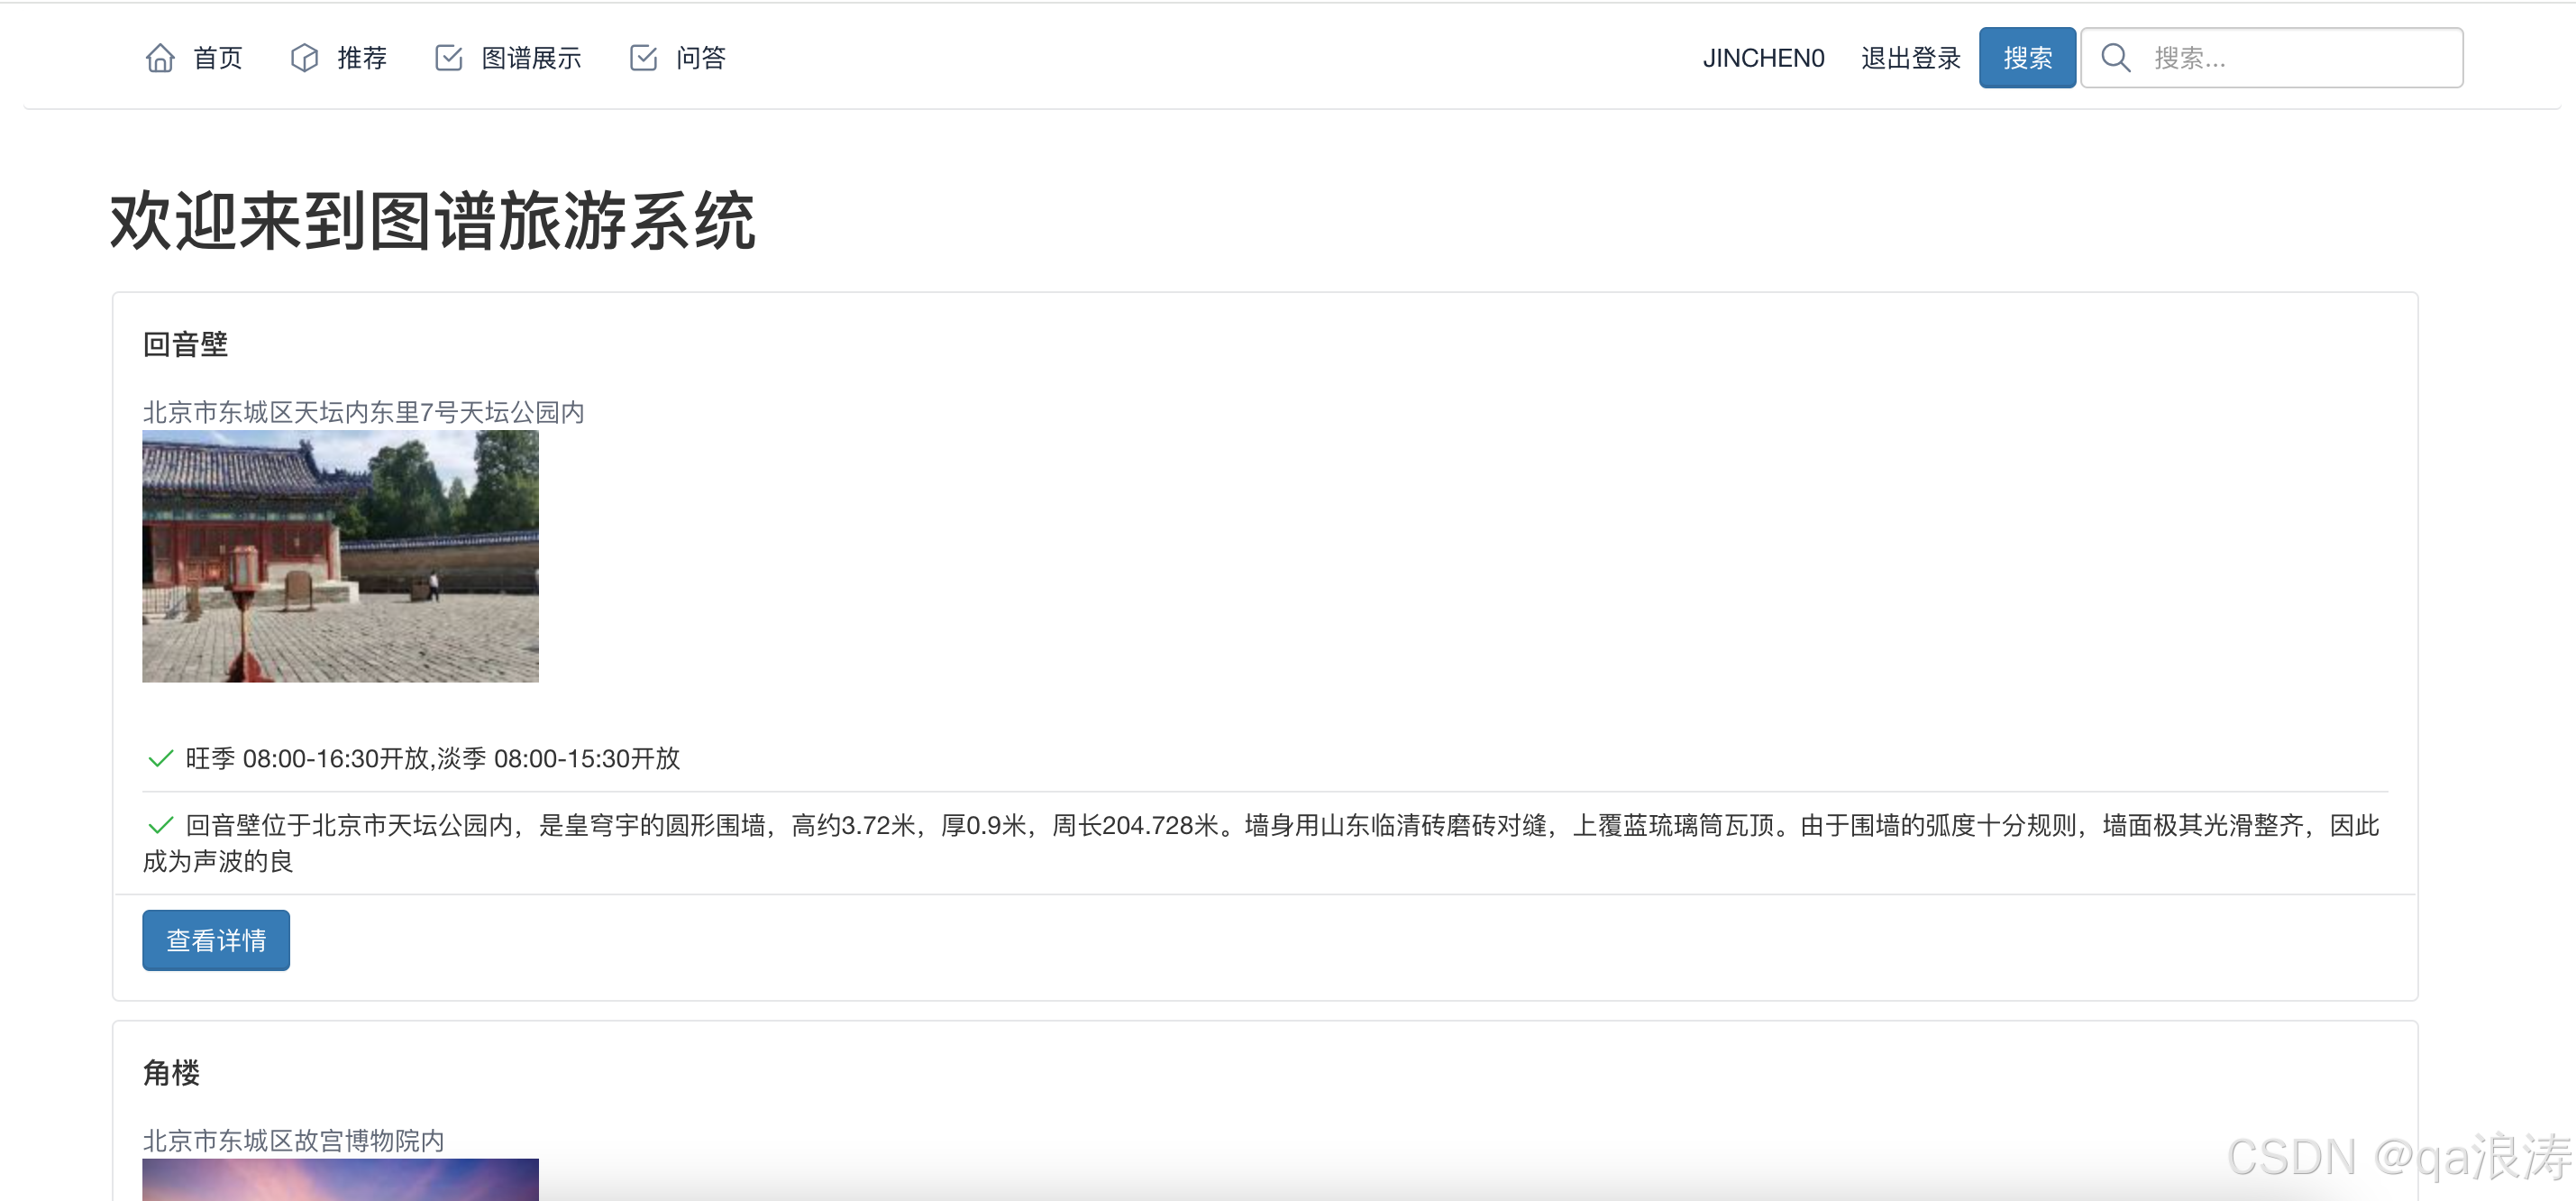This screenshot has width=2576, height=1201.
Task: Click the address 北京市东城区天坛内东里7号天坛公园内
Action: tap(363, 412)
